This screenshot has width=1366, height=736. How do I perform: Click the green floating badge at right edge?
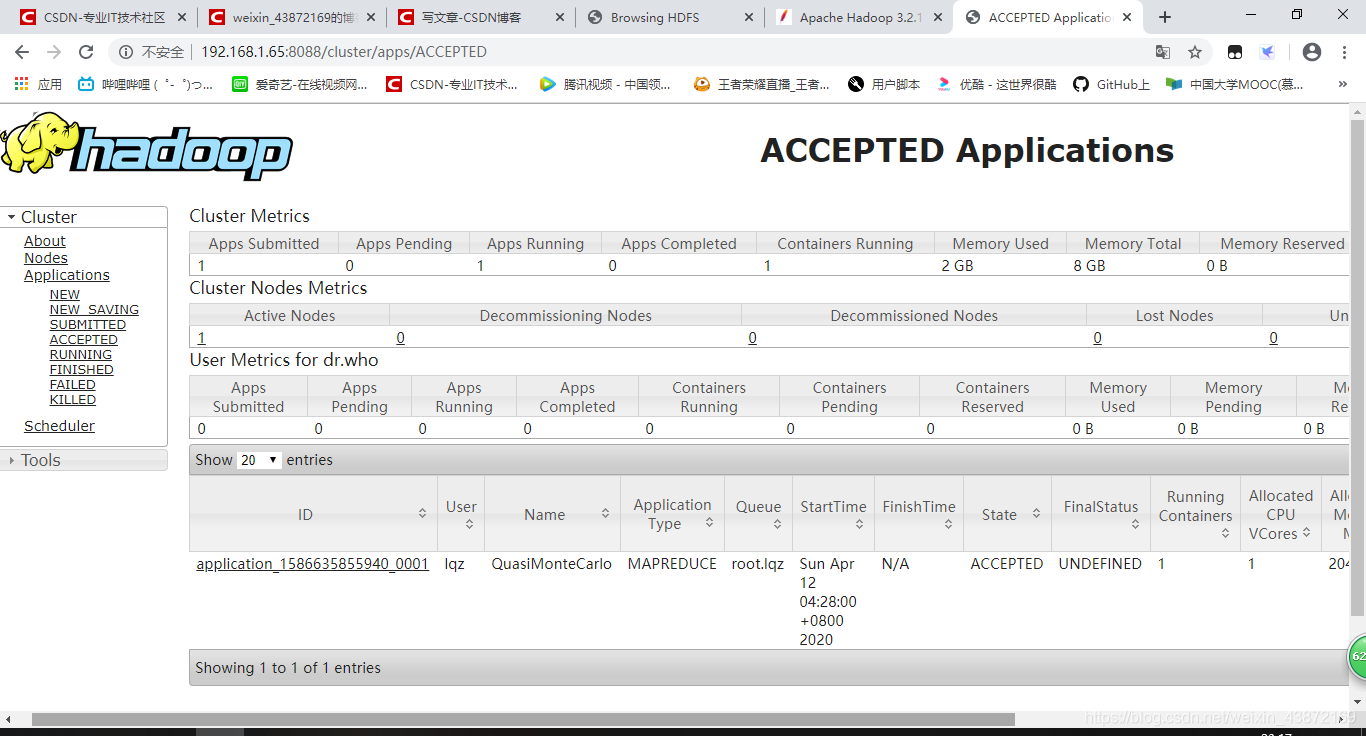click(x=1356, y=656)
